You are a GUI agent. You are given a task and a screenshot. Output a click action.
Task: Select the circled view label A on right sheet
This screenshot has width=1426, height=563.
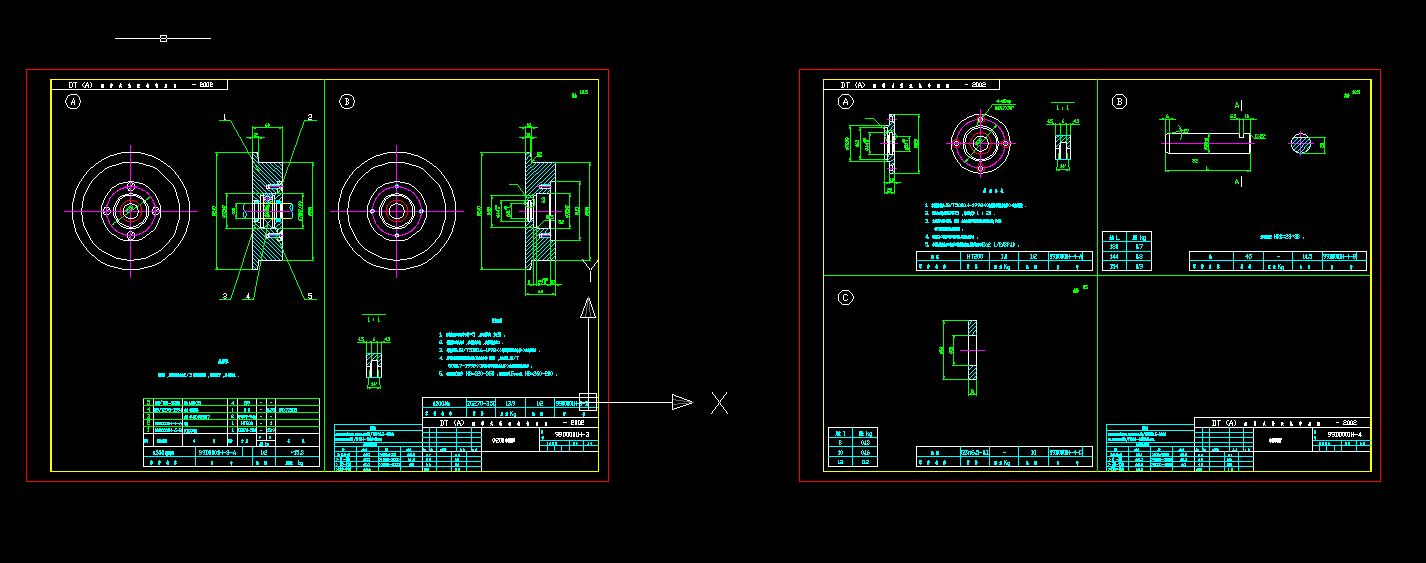point(846,101)
